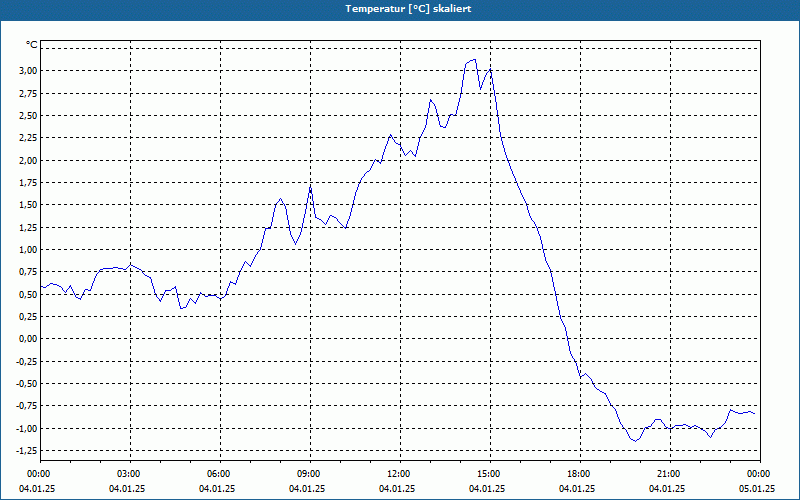Click the -0,50 y-axis value
This screenshot has height=500, width=800.
27,384
